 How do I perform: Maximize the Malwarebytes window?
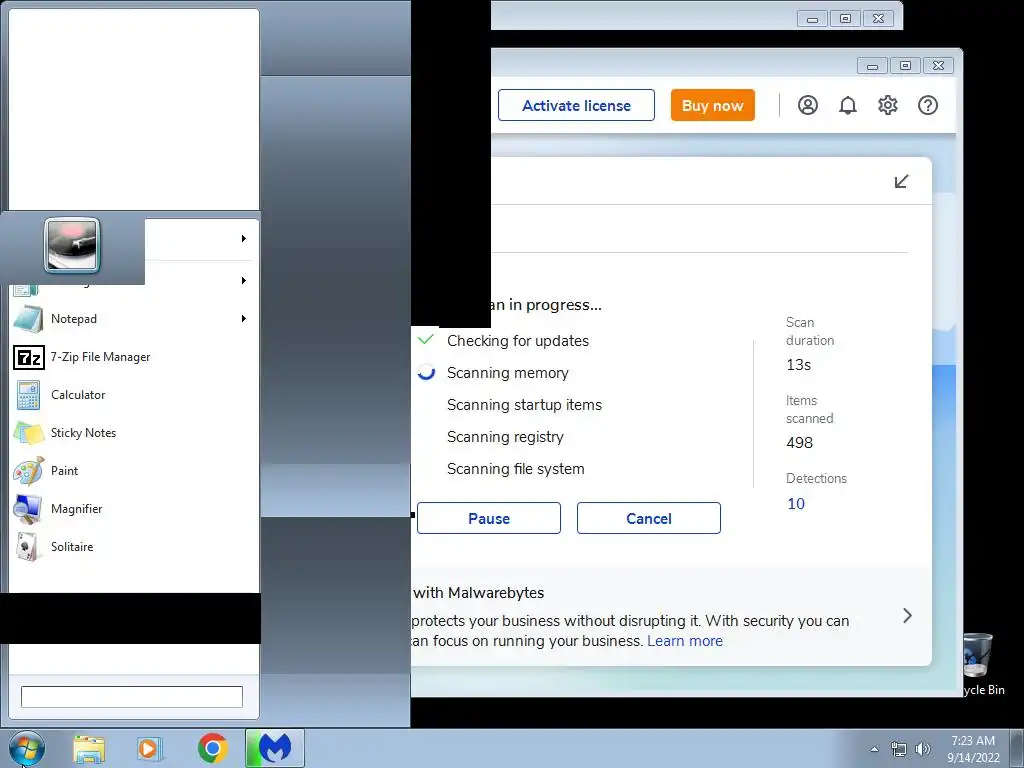click(x=905, y=65)
